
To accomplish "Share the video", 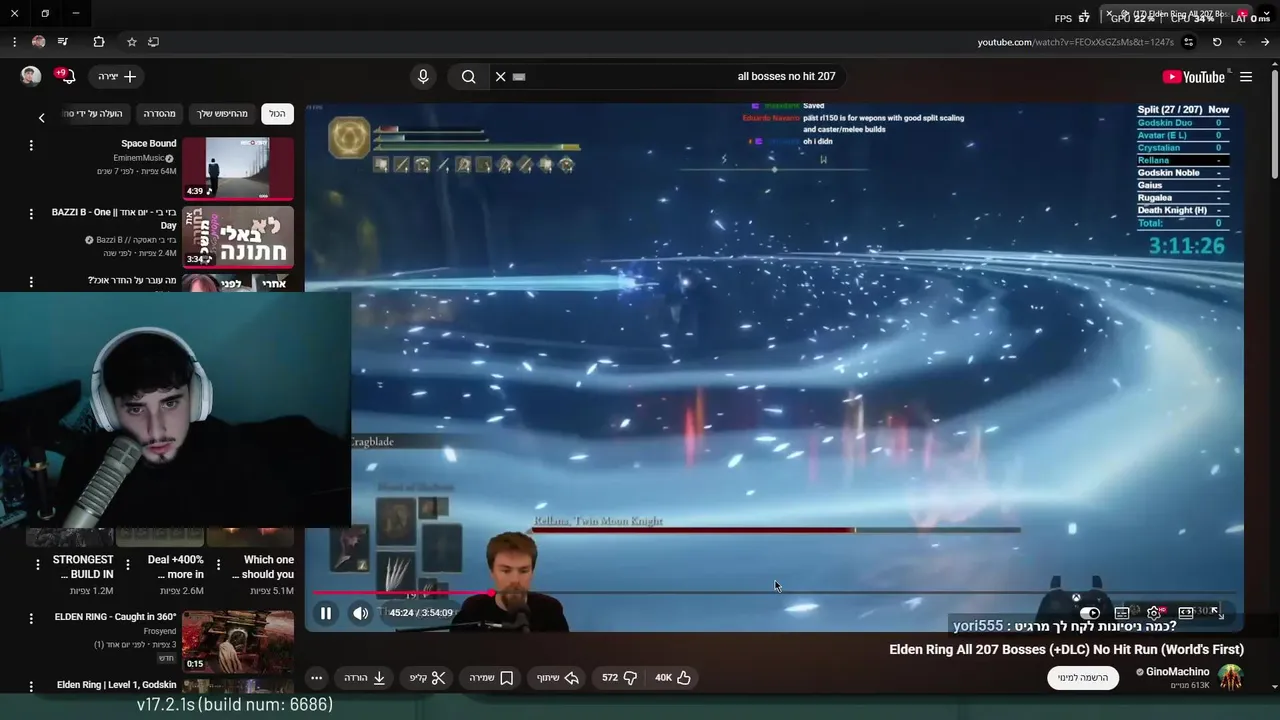I will [557, 678].
